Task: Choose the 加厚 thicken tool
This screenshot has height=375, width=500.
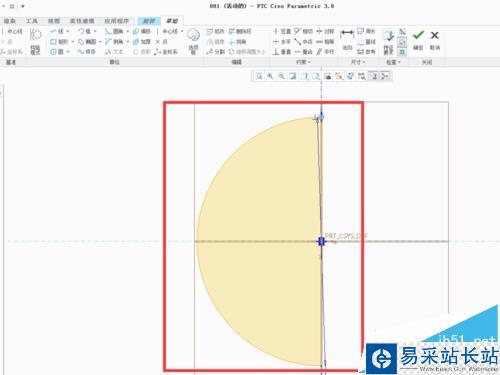Action: [142, 42]
